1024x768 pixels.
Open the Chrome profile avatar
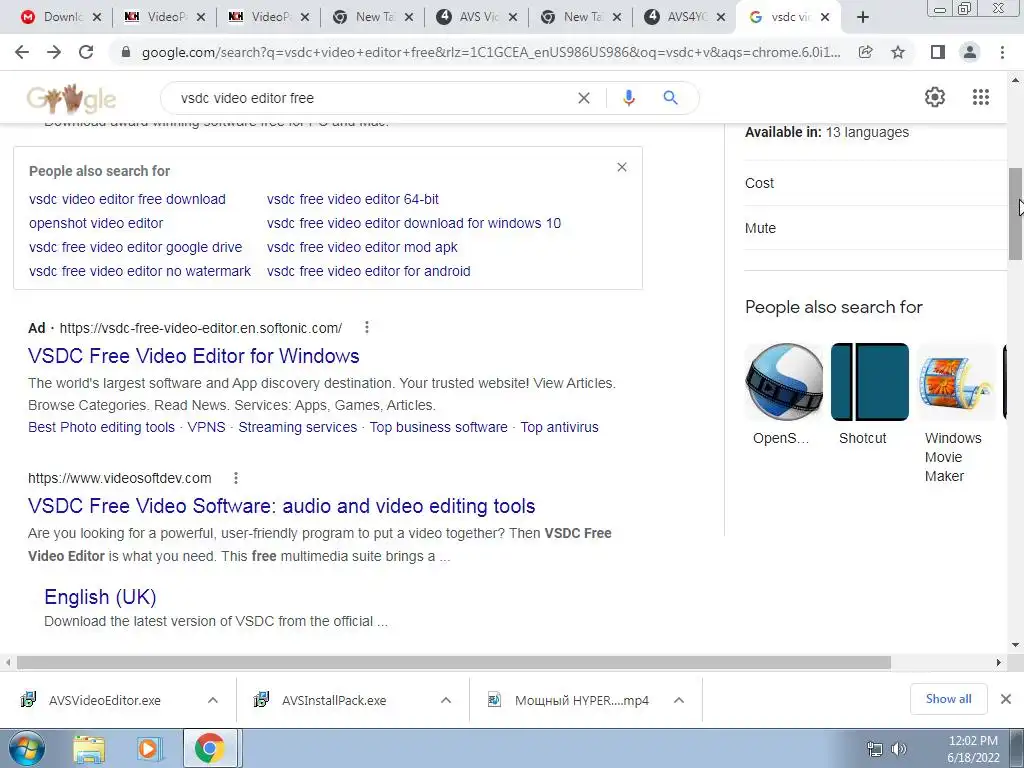970,52
